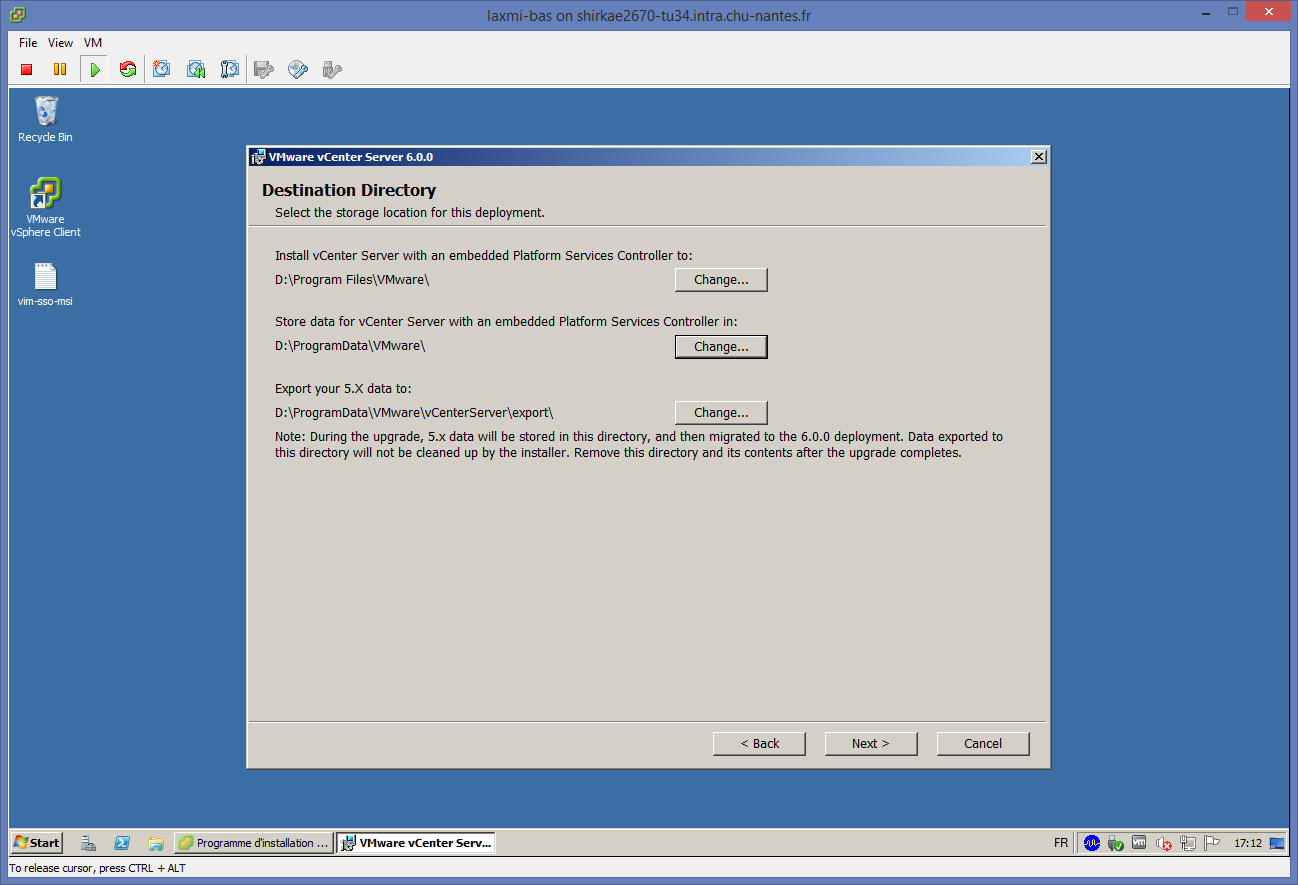Click the restart guest icon

coord(127,69)
